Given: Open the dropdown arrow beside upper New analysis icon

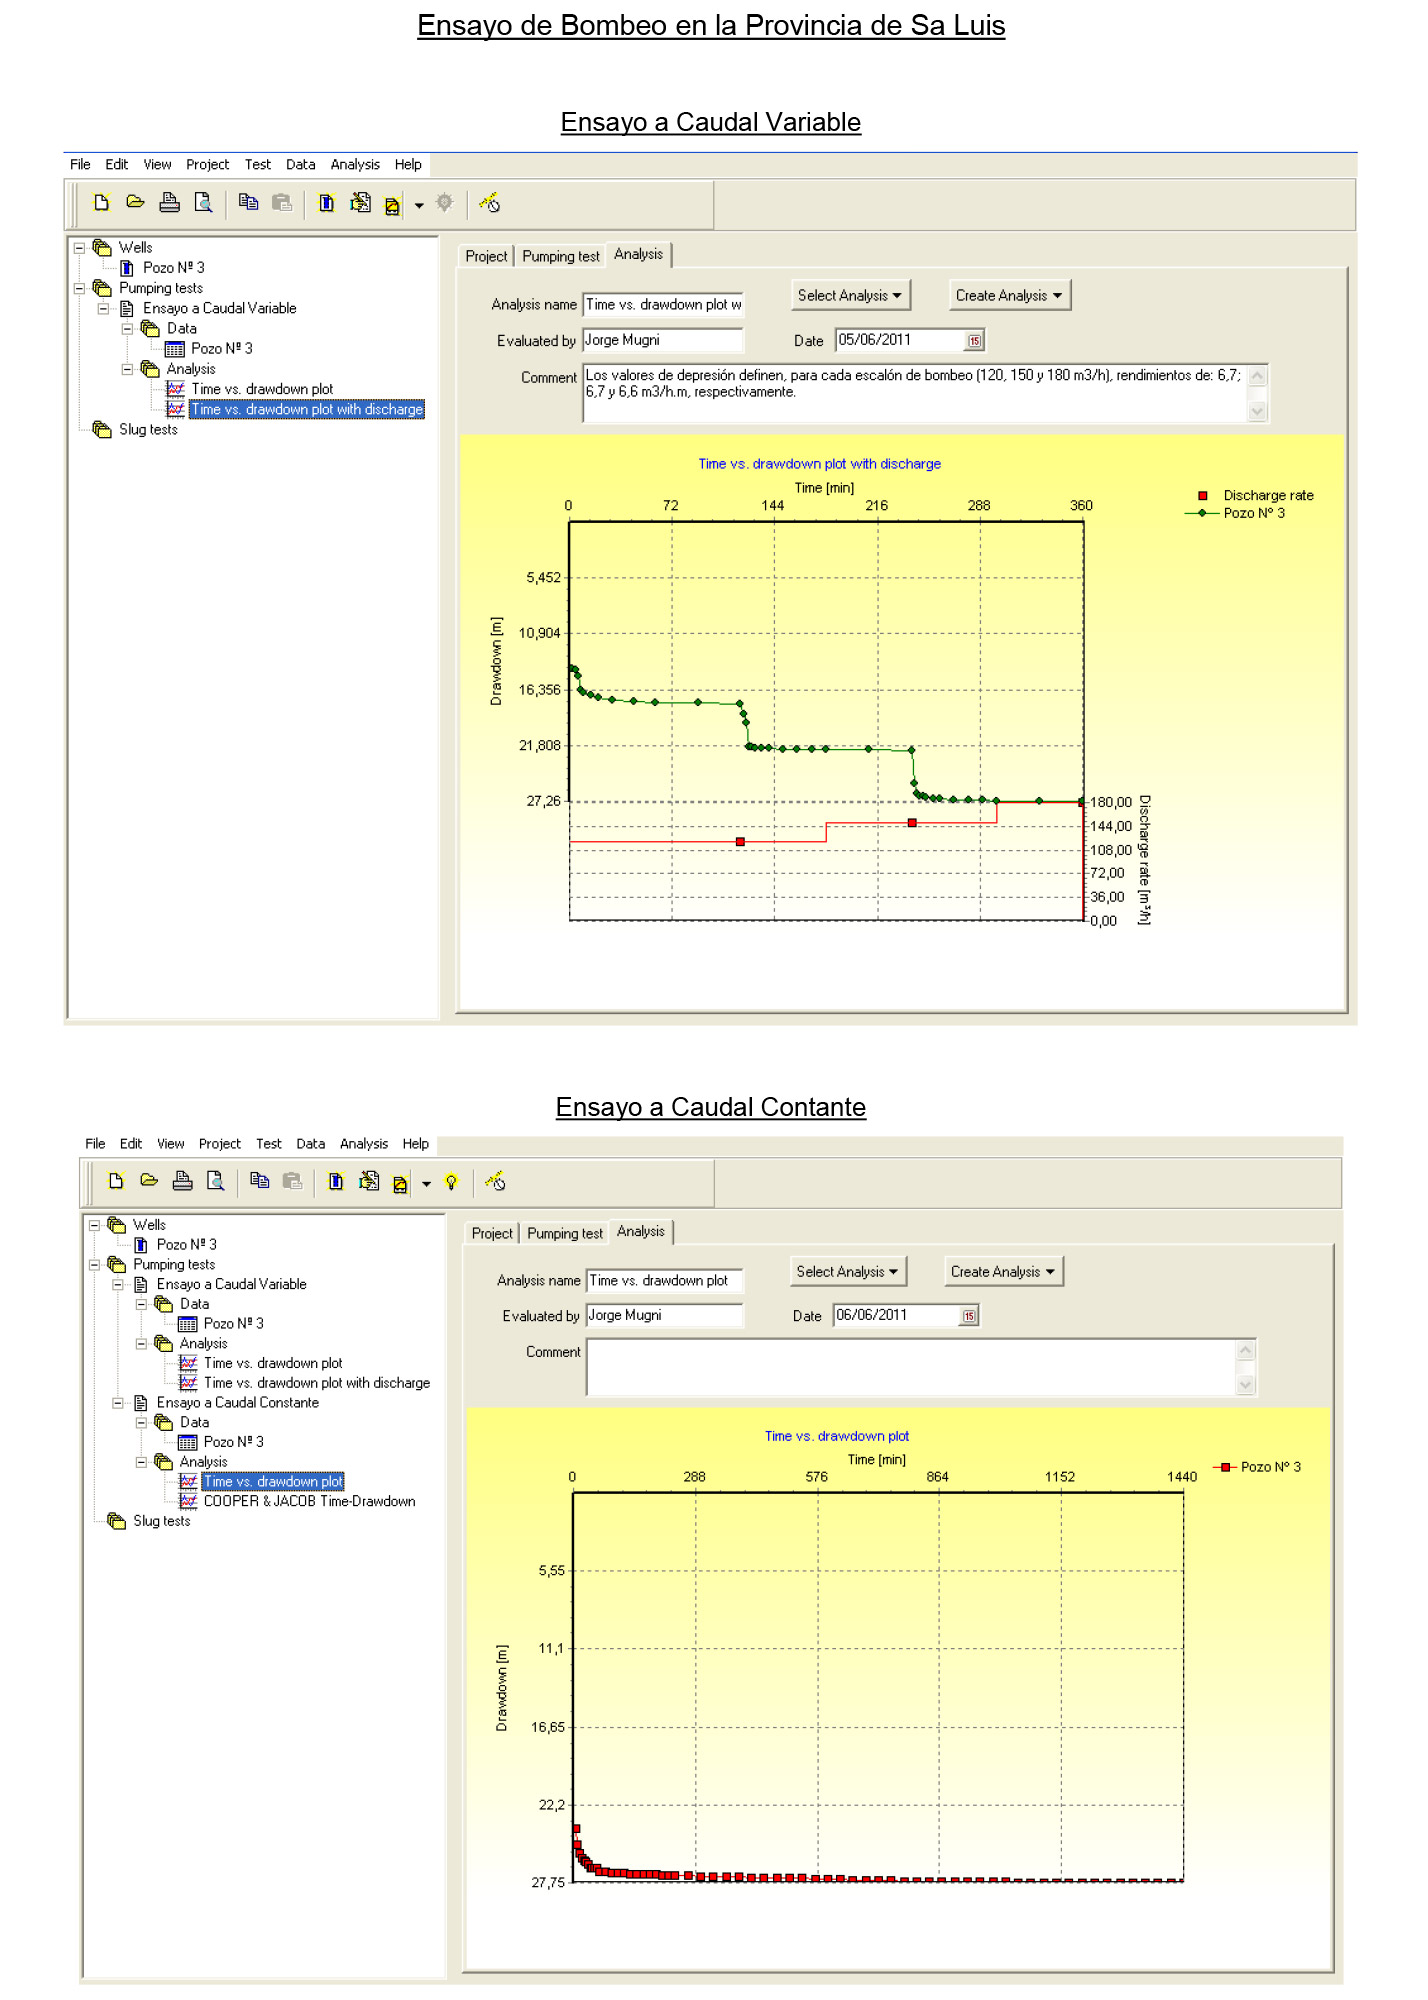Looking at the screenshot, I should pyautogui.click(x=419, y=206).
